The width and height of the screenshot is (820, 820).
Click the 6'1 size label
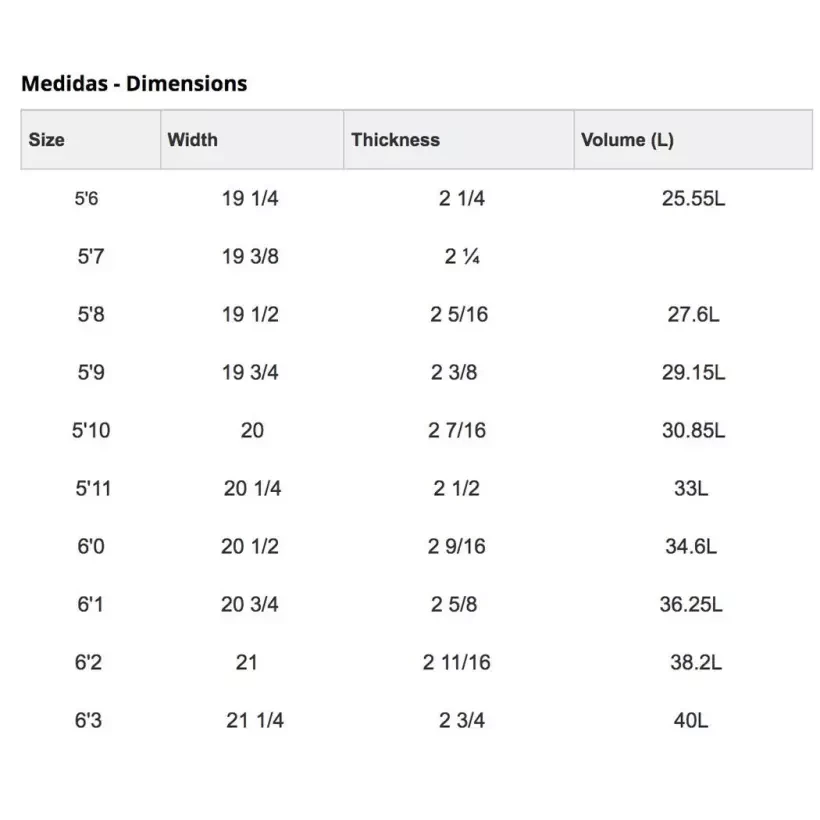90,604
